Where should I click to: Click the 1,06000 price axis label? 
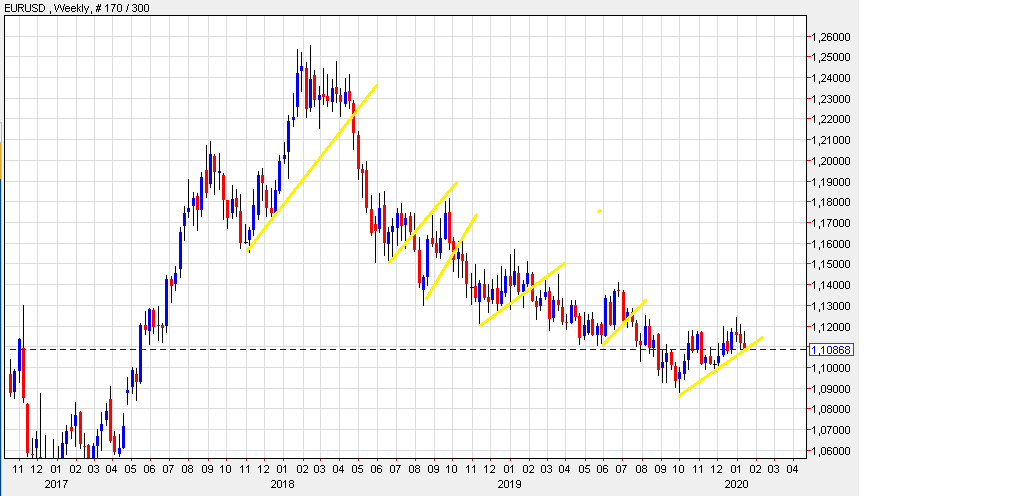831,450
